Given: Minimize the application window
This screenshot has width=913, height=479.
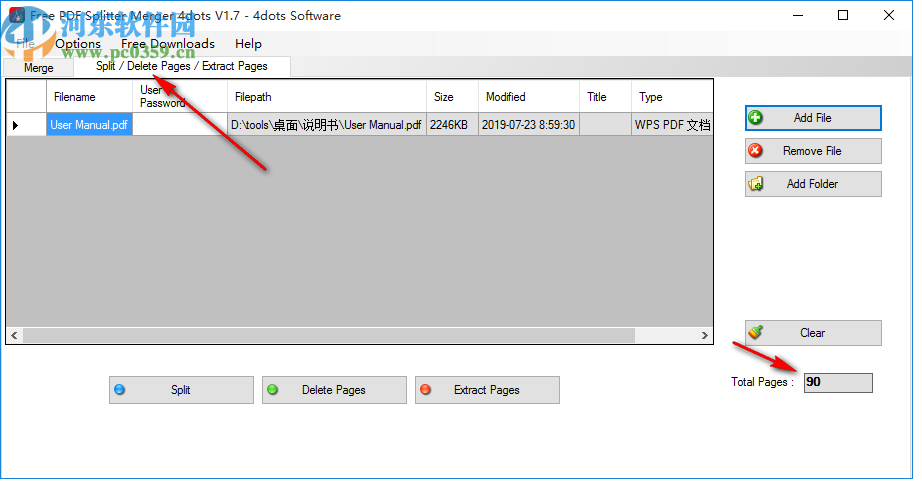Looking at the screenshot, I should point(798,15).
